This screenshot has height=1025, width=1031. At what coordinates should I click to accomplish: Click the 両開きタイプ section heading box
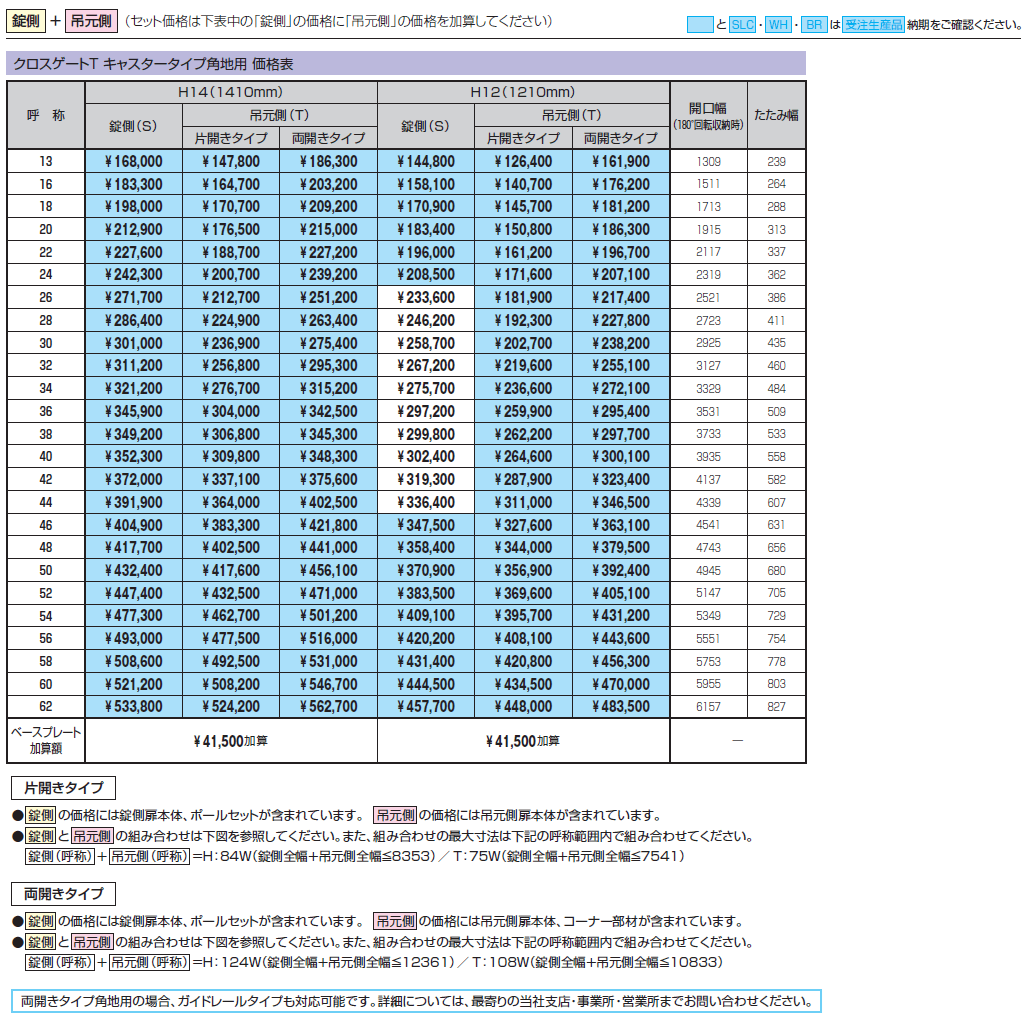[x=63, y=895]
